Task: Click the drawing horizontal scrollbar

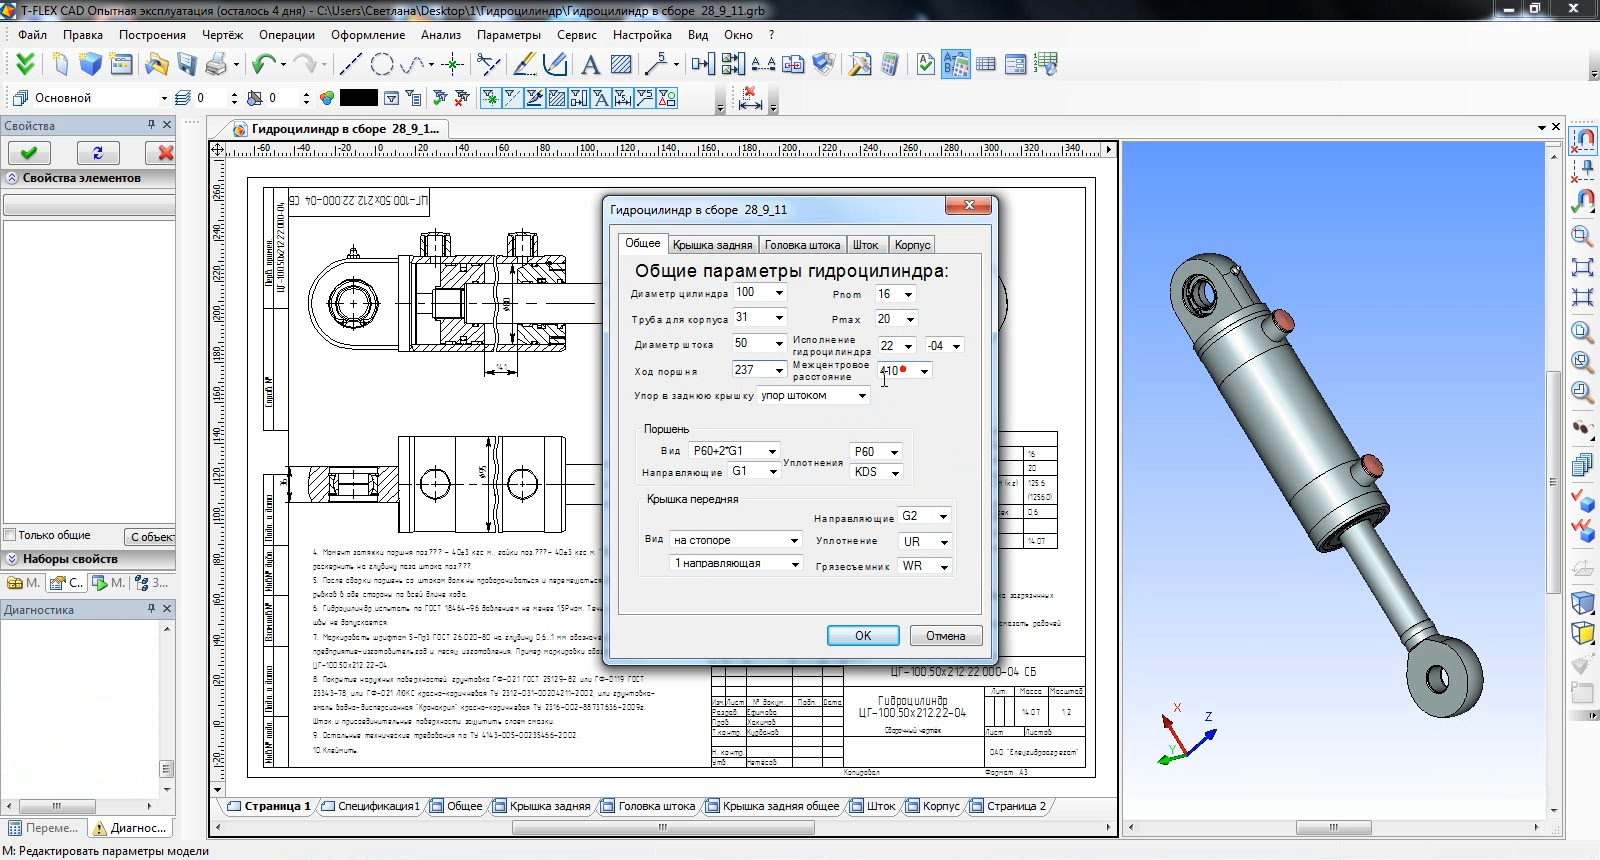Action: click(661, 828)
